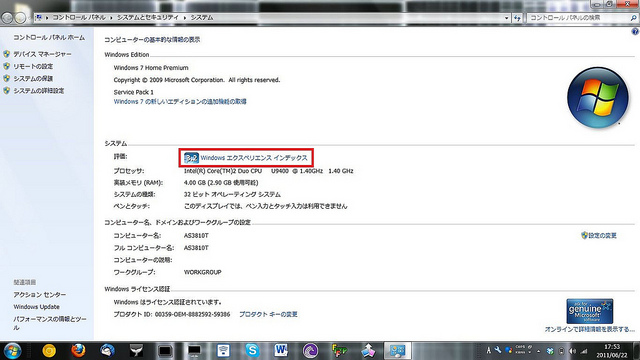Viewport: 640px width, 360px height.
Task: Click the computer name value AS3810T
Action: coord(196,236)
